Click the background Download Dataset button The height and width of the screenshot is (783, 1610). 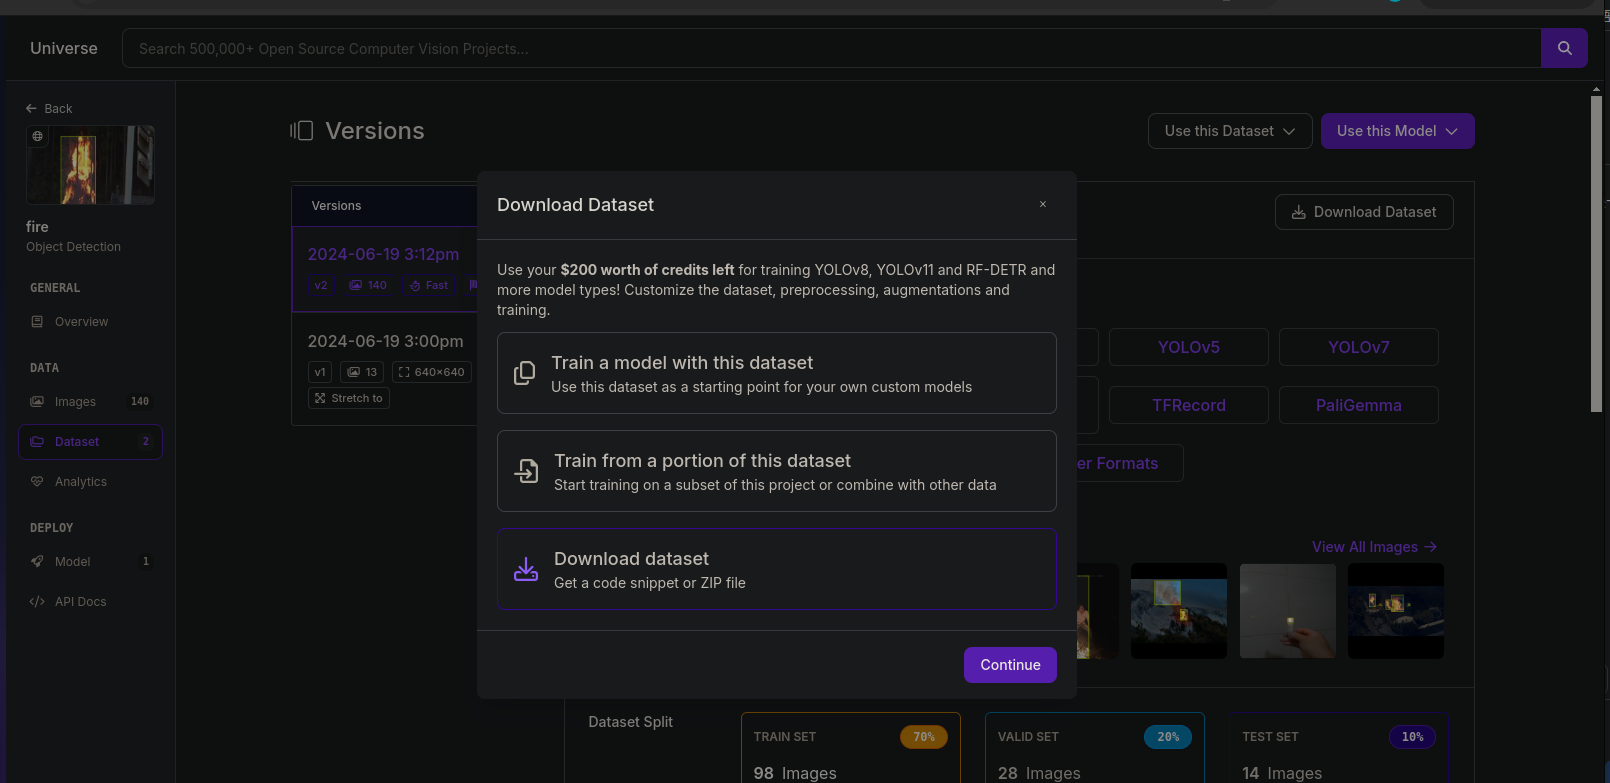point(1364,212)
